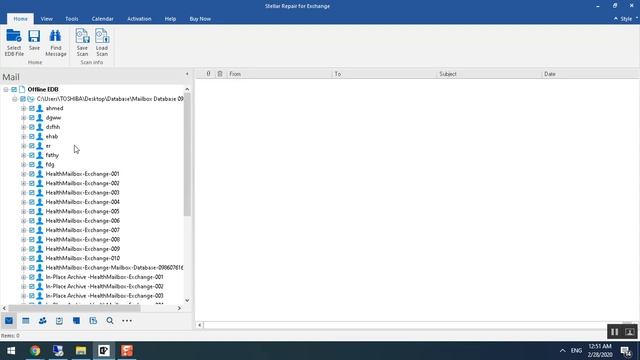Open File Explorer from the taskbar
Screen dimensions: 640x360
click(x=81, y=351)
